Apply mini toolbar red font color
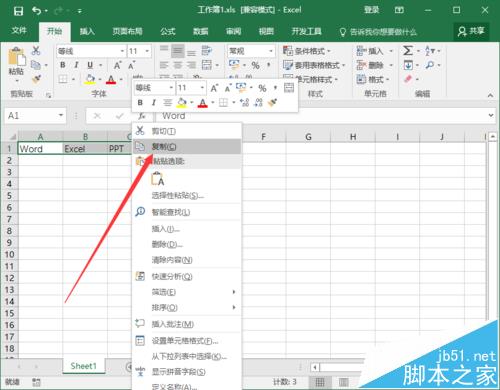 202,103
